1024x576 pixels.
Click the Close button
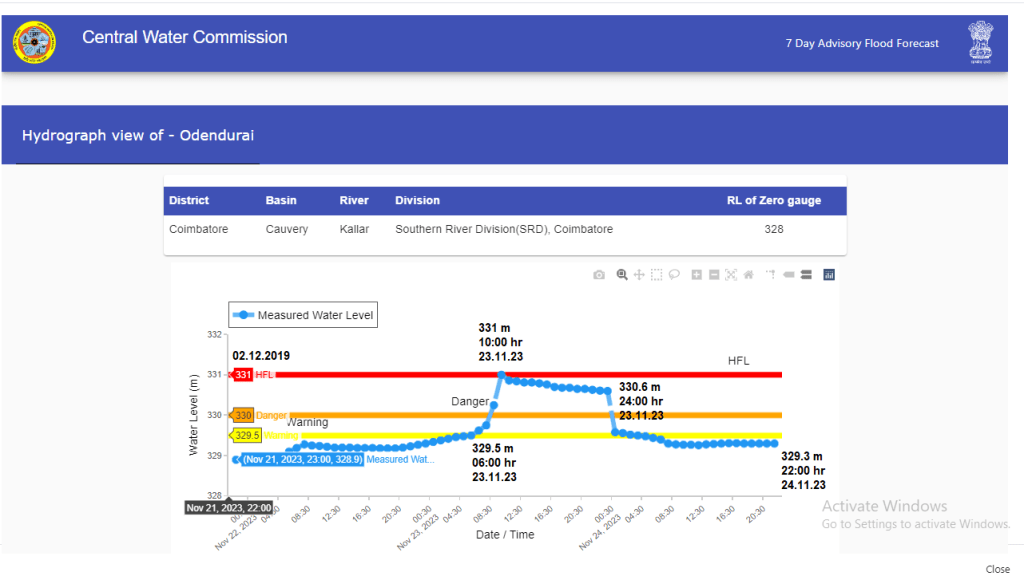point(997,569)
